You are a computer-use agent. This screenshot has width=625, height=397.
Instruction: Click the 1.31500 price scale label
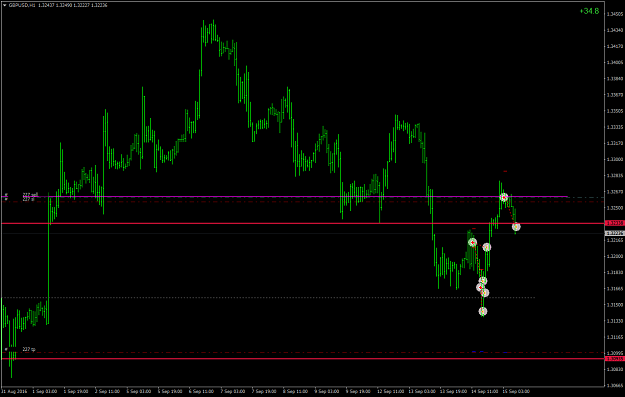point(615,305)
